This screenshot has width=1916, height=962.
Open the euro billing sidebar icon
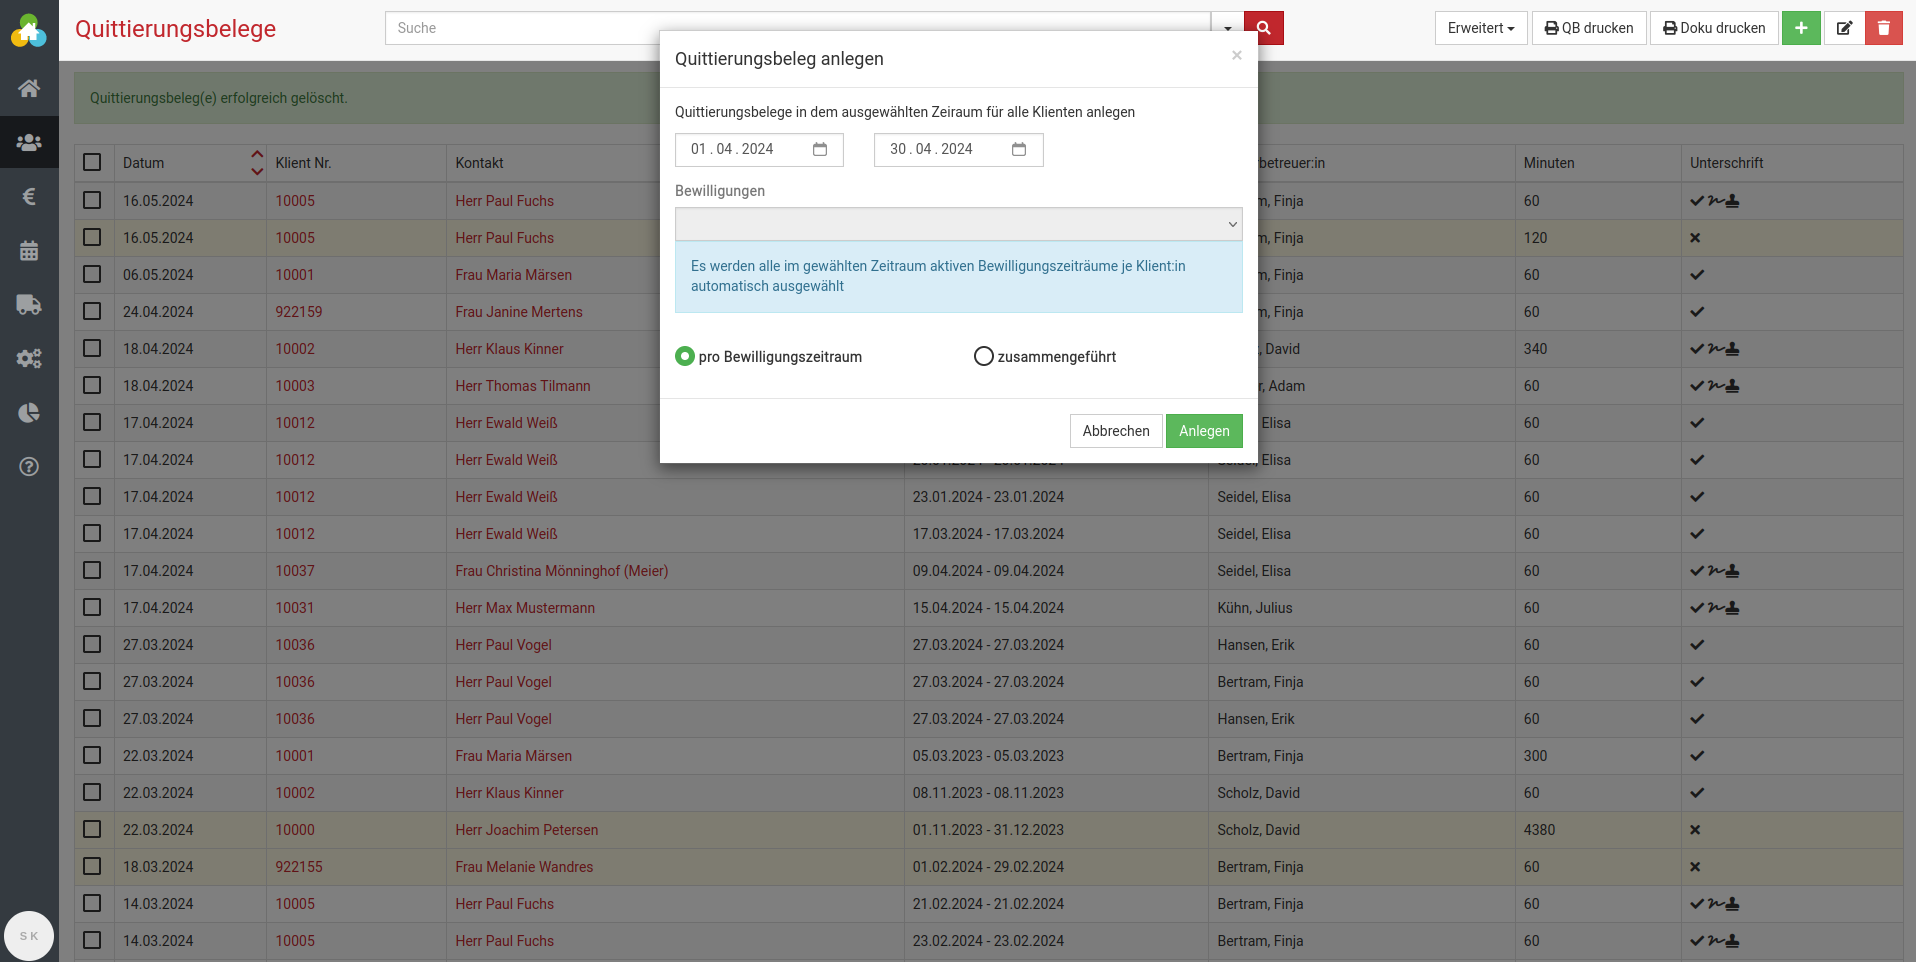click(x=29, y=196)
